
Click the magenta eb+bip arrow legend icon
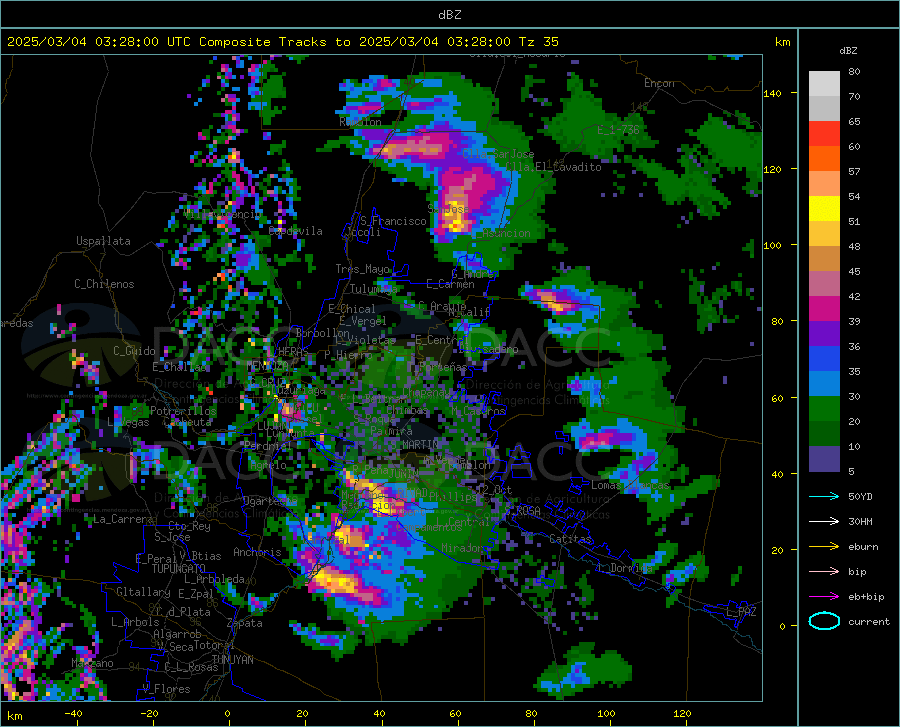pos(824,597)
